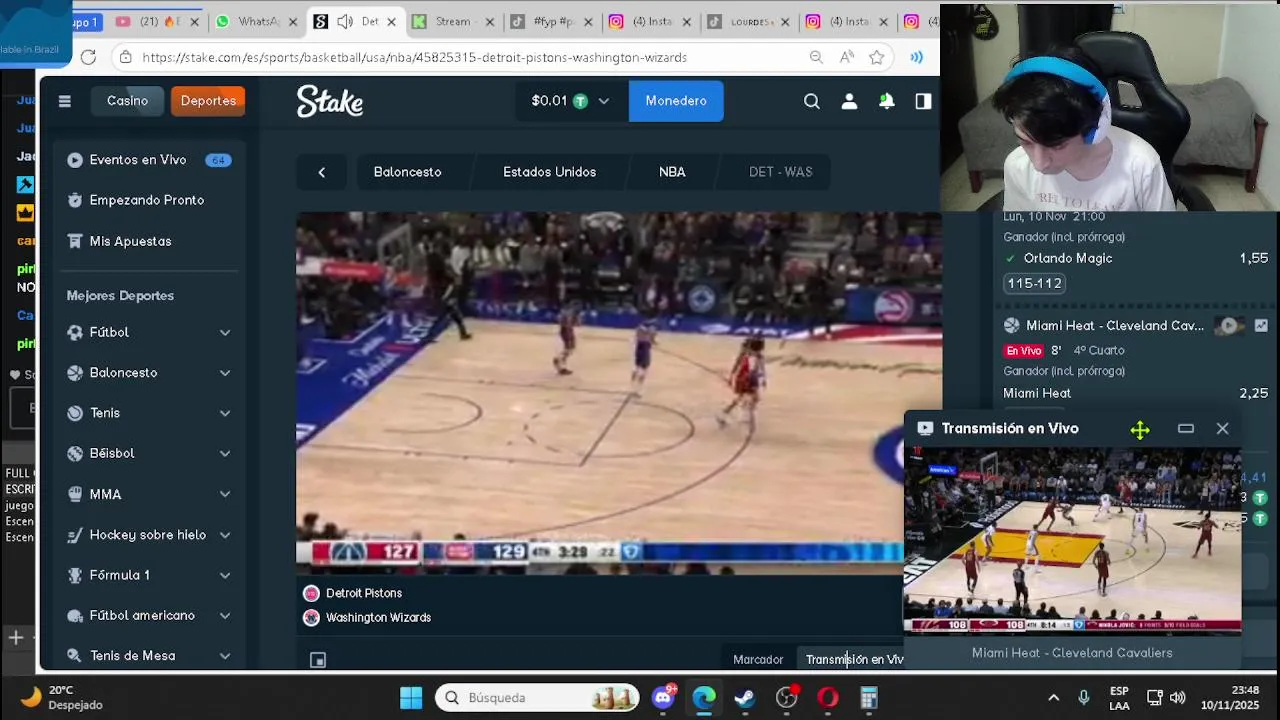The width and height of the screenshot is (1280, 720).
Task: Show hidden system tray icons
Action: point(1053,698)
